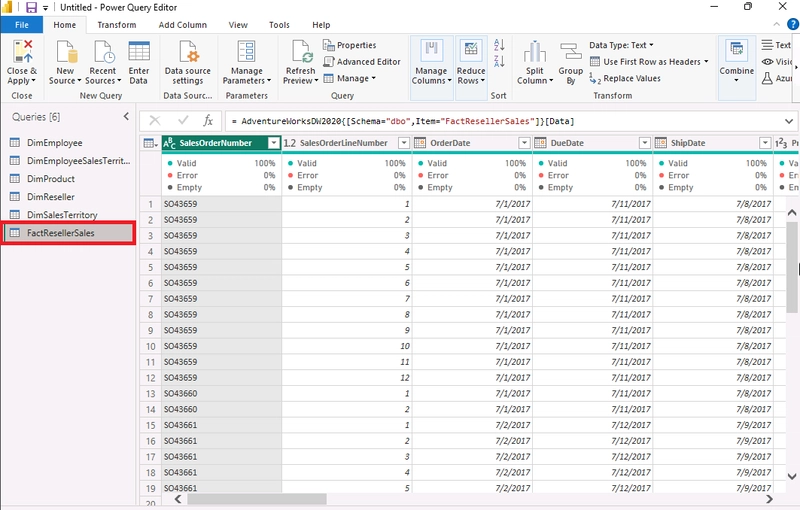Screen dimensions: 800x510
Task: Click the Reduce Rows icon
Action: pyautogui.click(x=471, y=52)
